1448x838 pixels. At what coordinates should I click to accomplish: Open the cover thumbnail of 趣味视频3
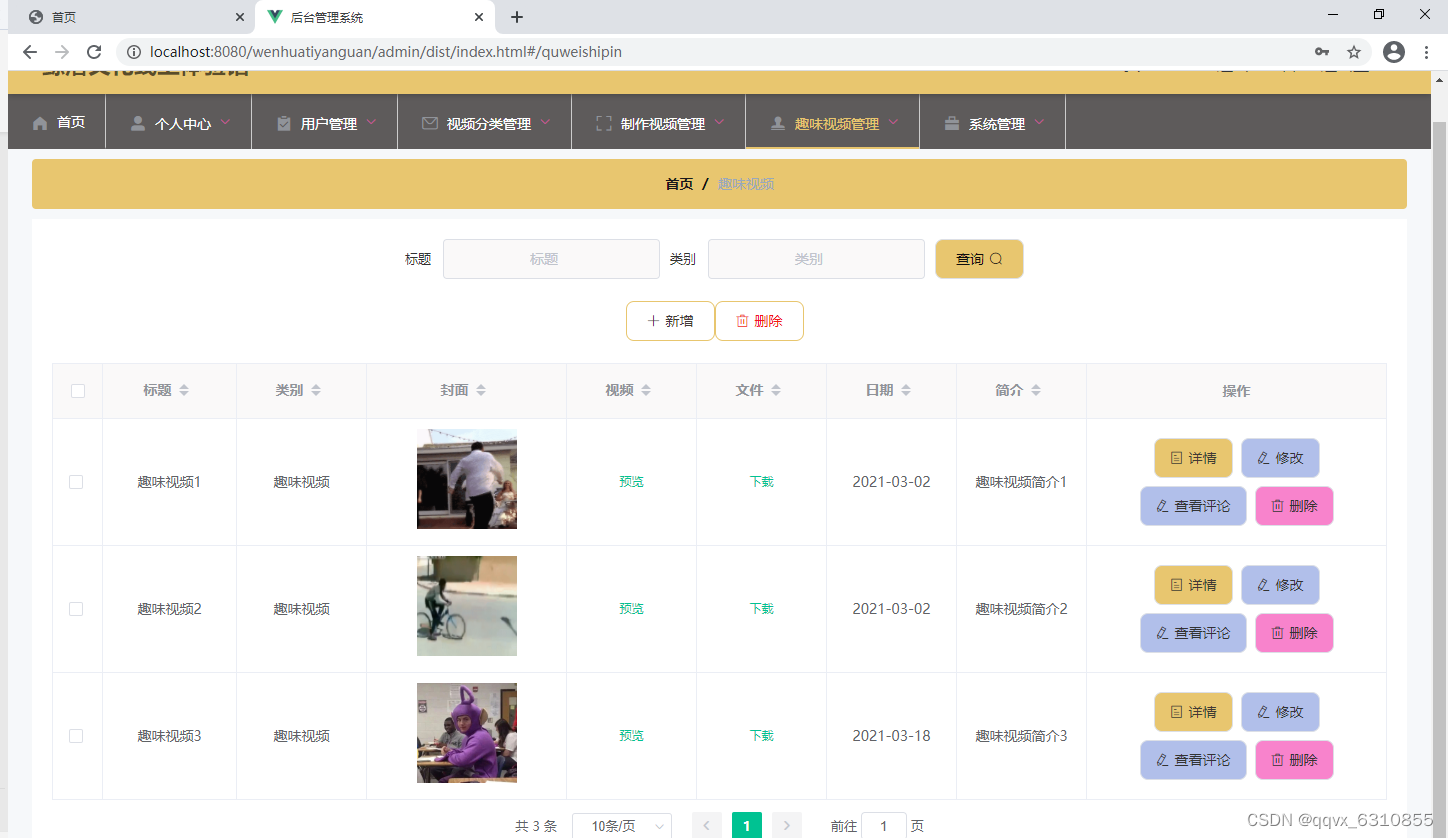coord(467,733)
